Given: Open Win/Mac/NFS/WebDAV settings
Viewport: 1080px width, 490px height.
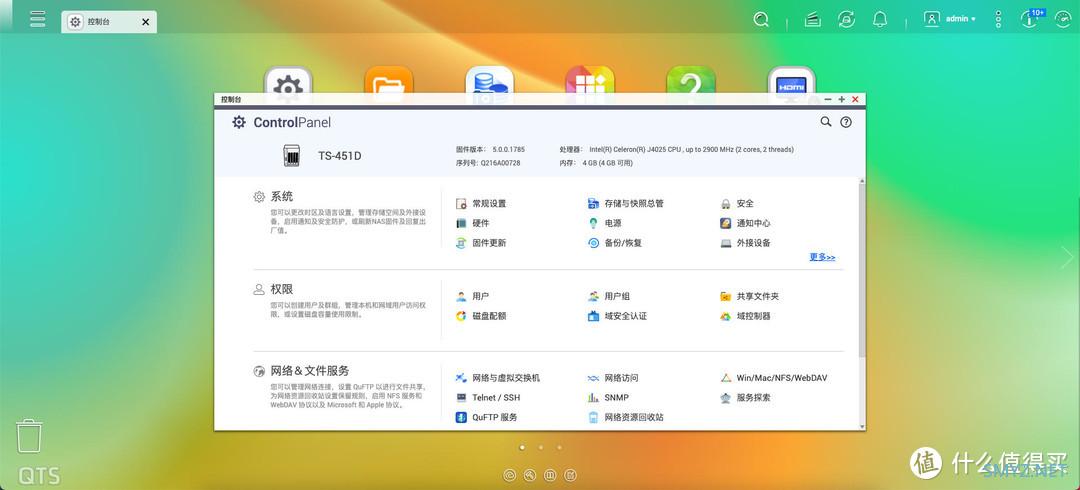Looking at the screenshot, I should tap(773, 378).
